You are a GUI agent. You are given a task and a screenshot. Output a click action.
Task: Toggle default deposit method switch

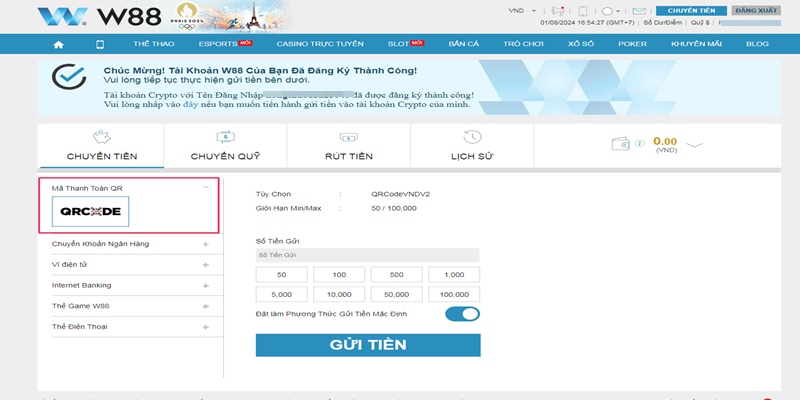tap(462, 314)
